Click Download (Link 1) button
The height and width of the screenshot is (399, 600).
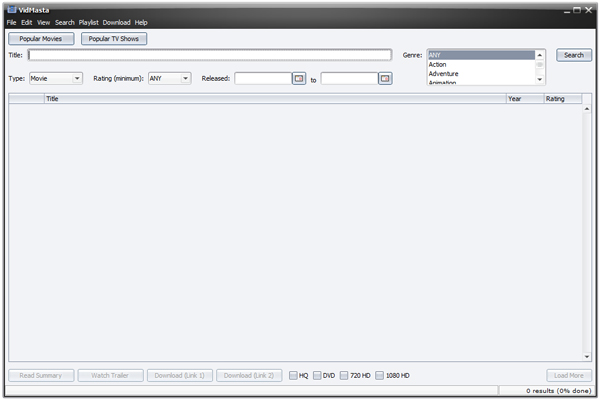click(179, 375)
